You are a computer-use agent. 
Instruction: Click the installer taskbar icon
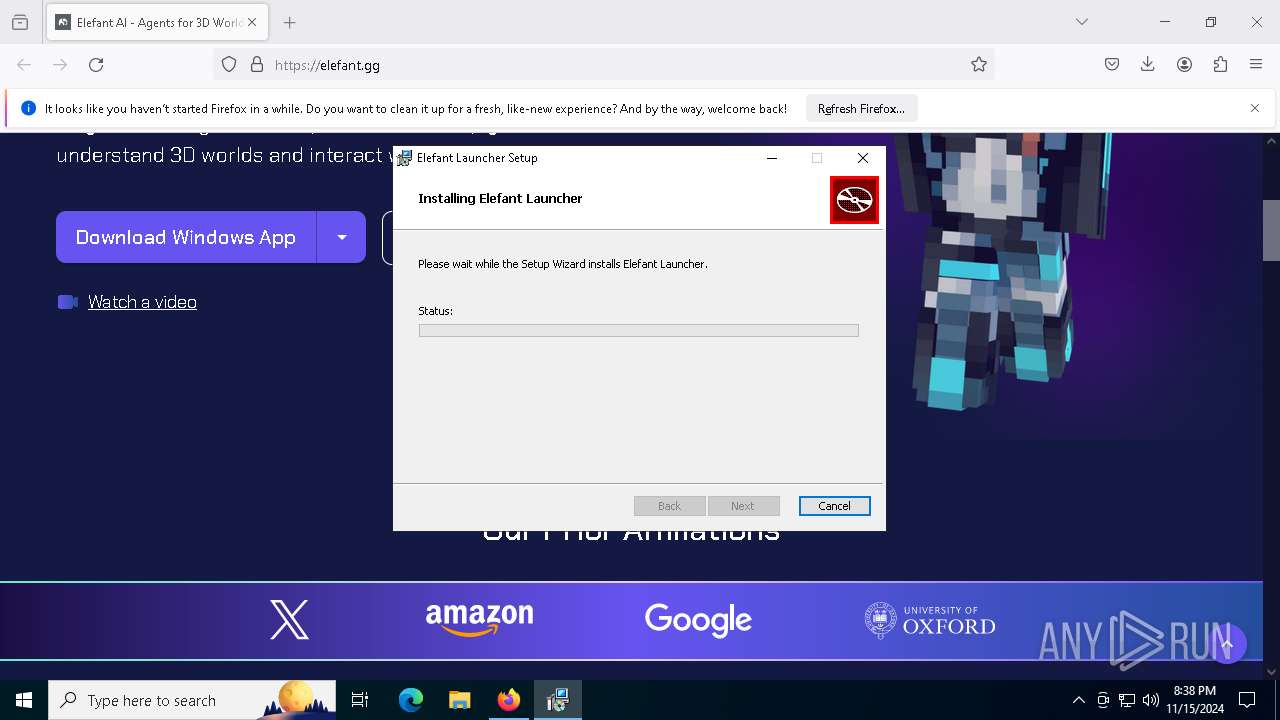pos(557,700)
